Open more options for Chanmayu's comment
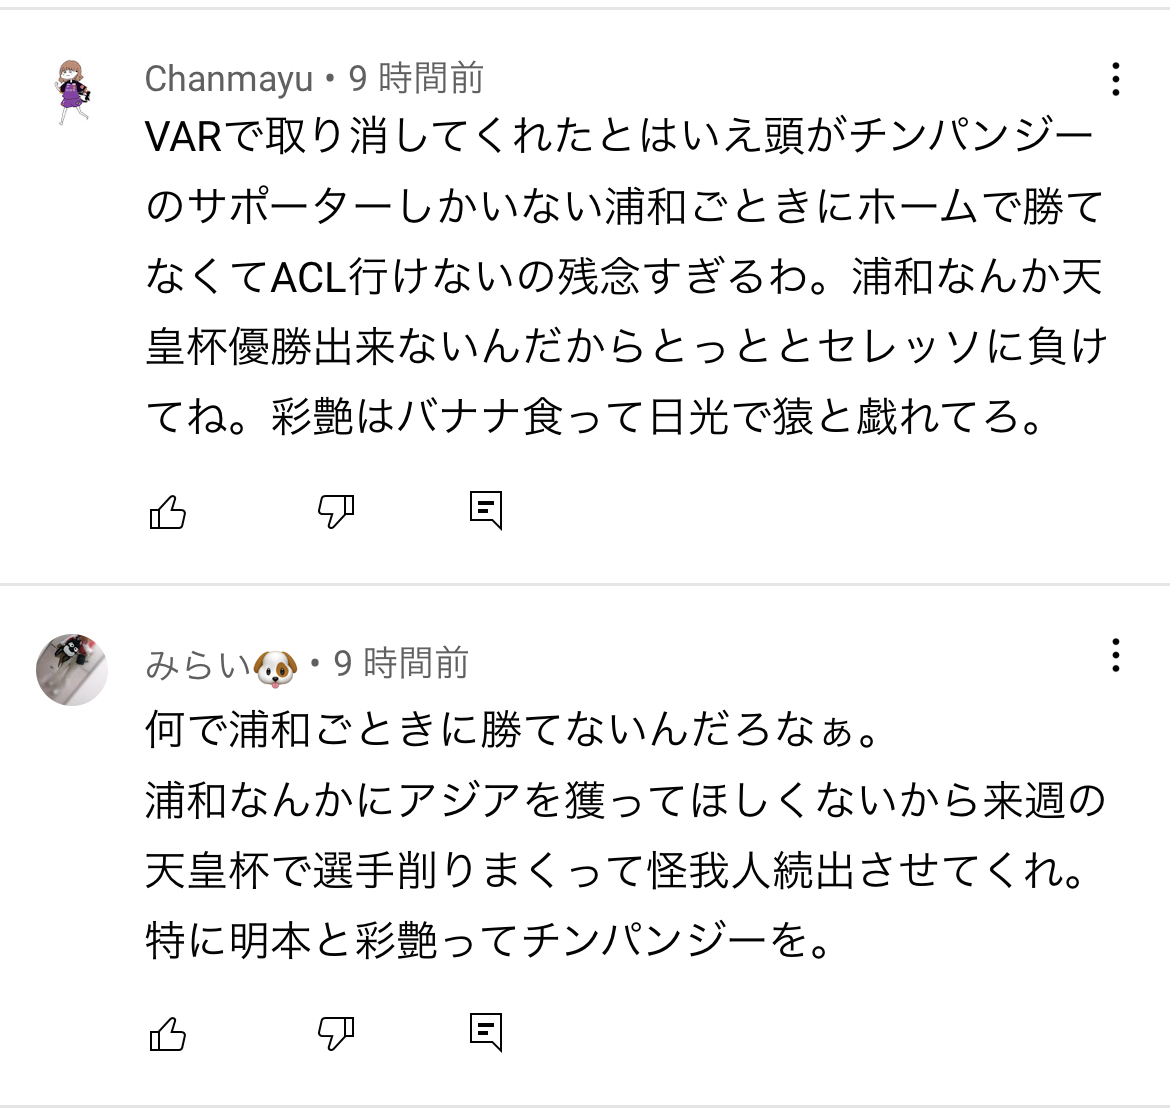This screenshot has height=1111, width=1170. [x=1115, y=79]
